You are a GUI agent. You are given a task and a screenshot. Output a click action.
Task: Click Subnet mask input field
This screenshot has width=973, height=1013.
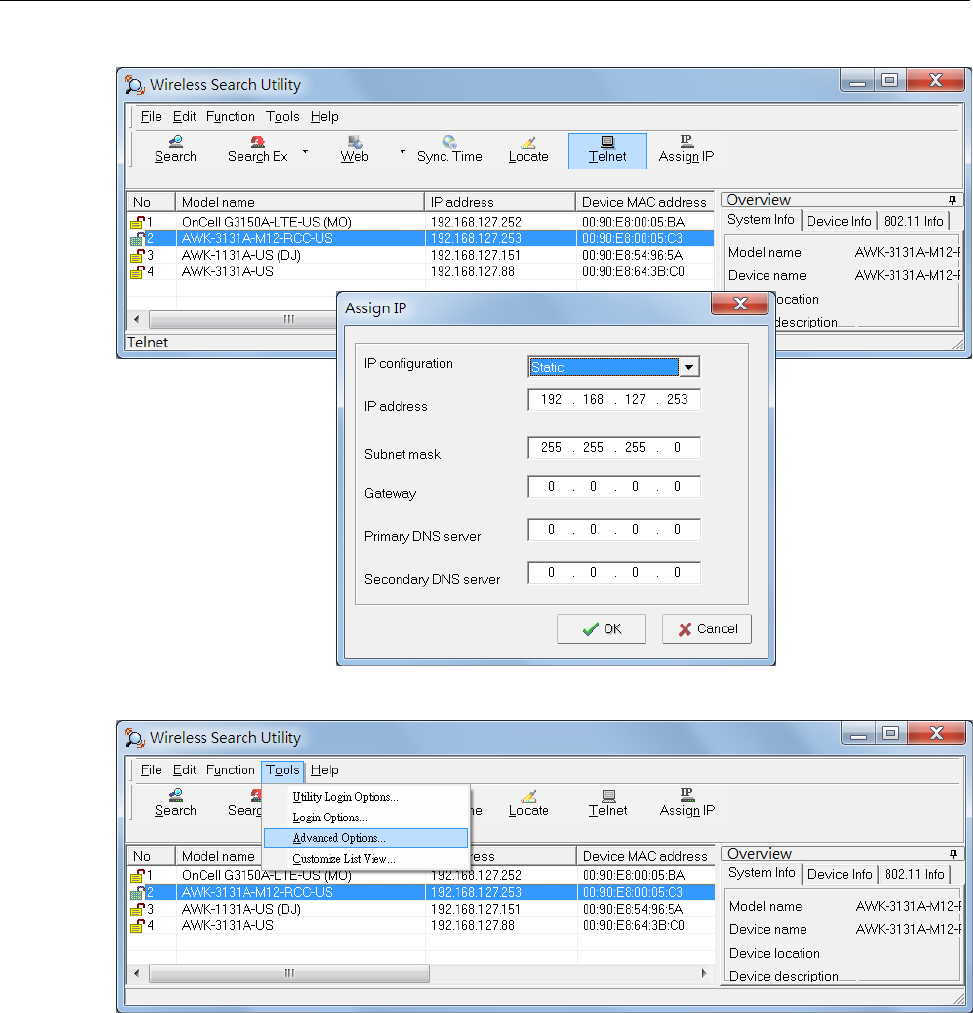614,447
